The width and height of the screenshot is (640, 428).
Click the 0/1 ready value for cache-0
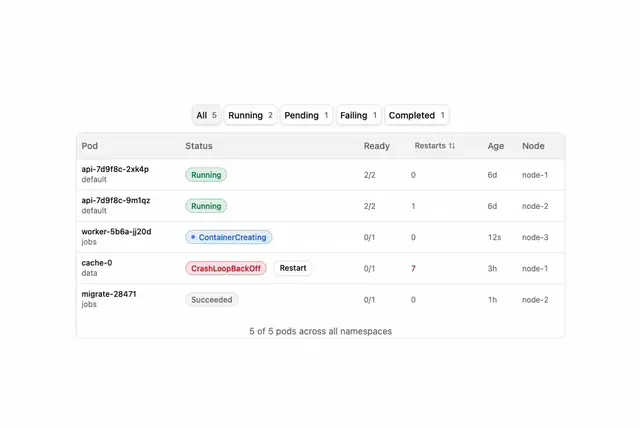[x=369, y=268]
